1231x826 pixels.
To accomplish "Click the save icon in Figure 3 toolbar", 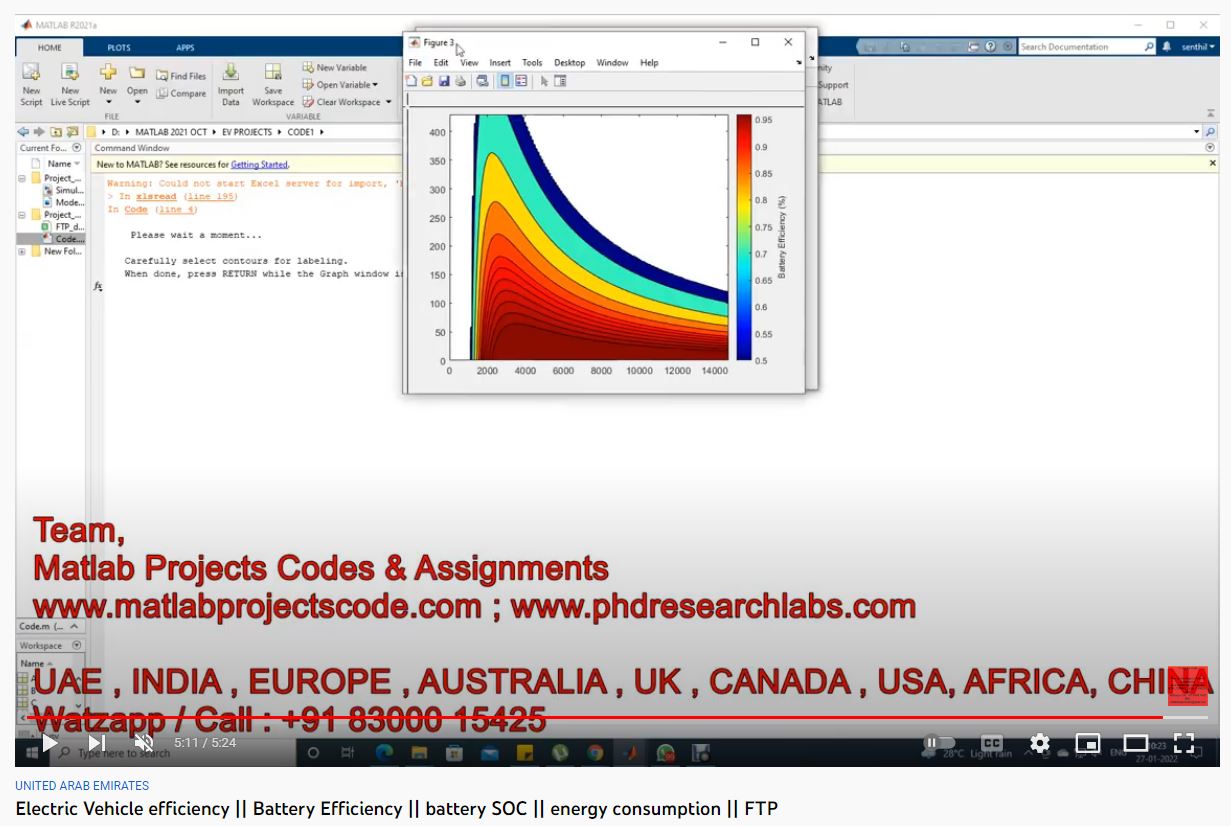I will click(x=444, y=81).
